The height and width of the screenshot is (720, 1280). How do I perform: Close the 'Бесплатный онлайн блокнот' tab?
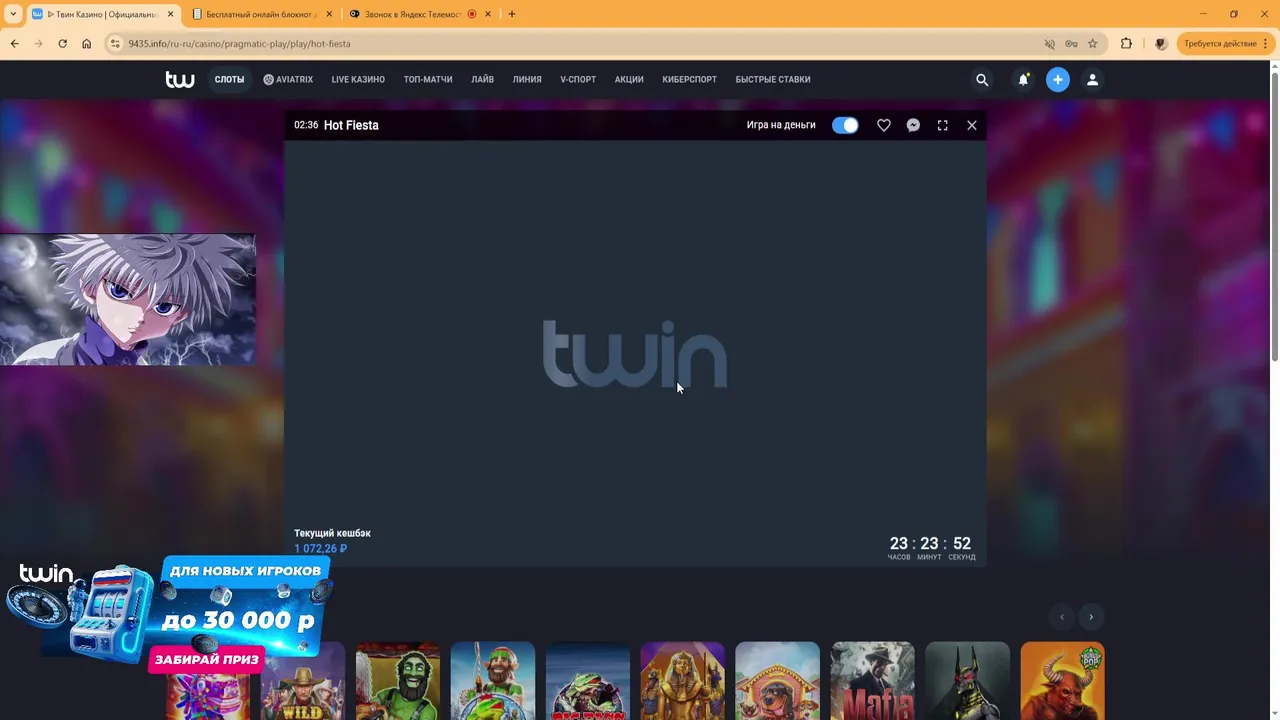coord(329,14)
